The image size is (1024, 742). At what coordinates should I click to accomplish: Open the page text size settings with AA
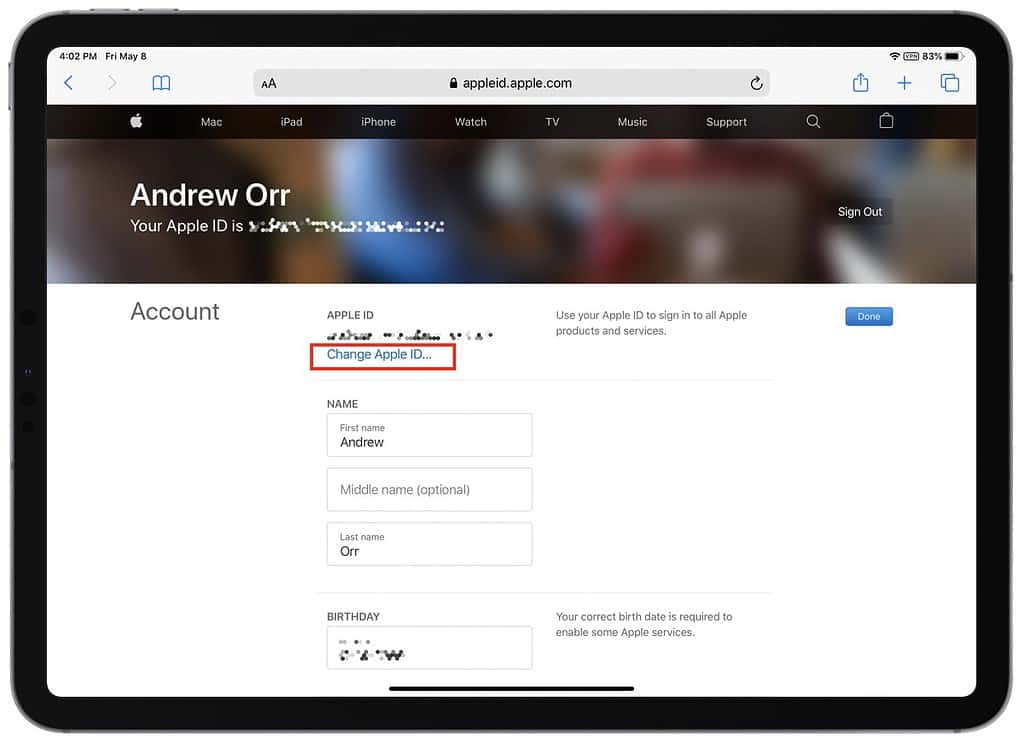tap(268, 83)
